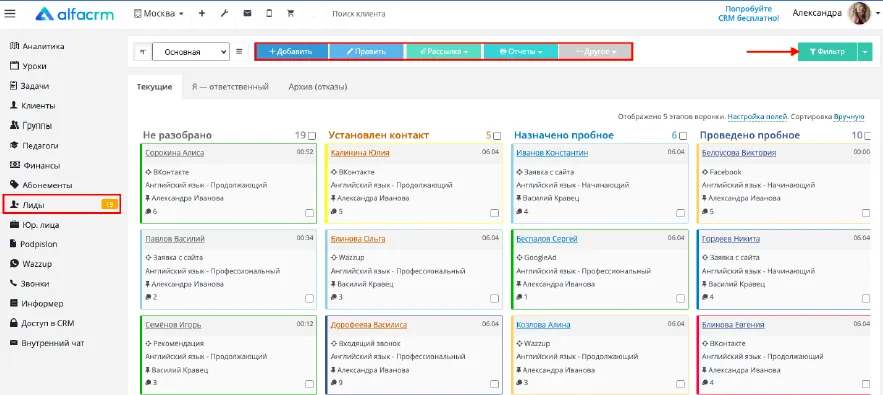This screenshot has height=395, width=883.
Task: Tick the Назначено пробное column checkbox
Action: [x=683, y=136]
